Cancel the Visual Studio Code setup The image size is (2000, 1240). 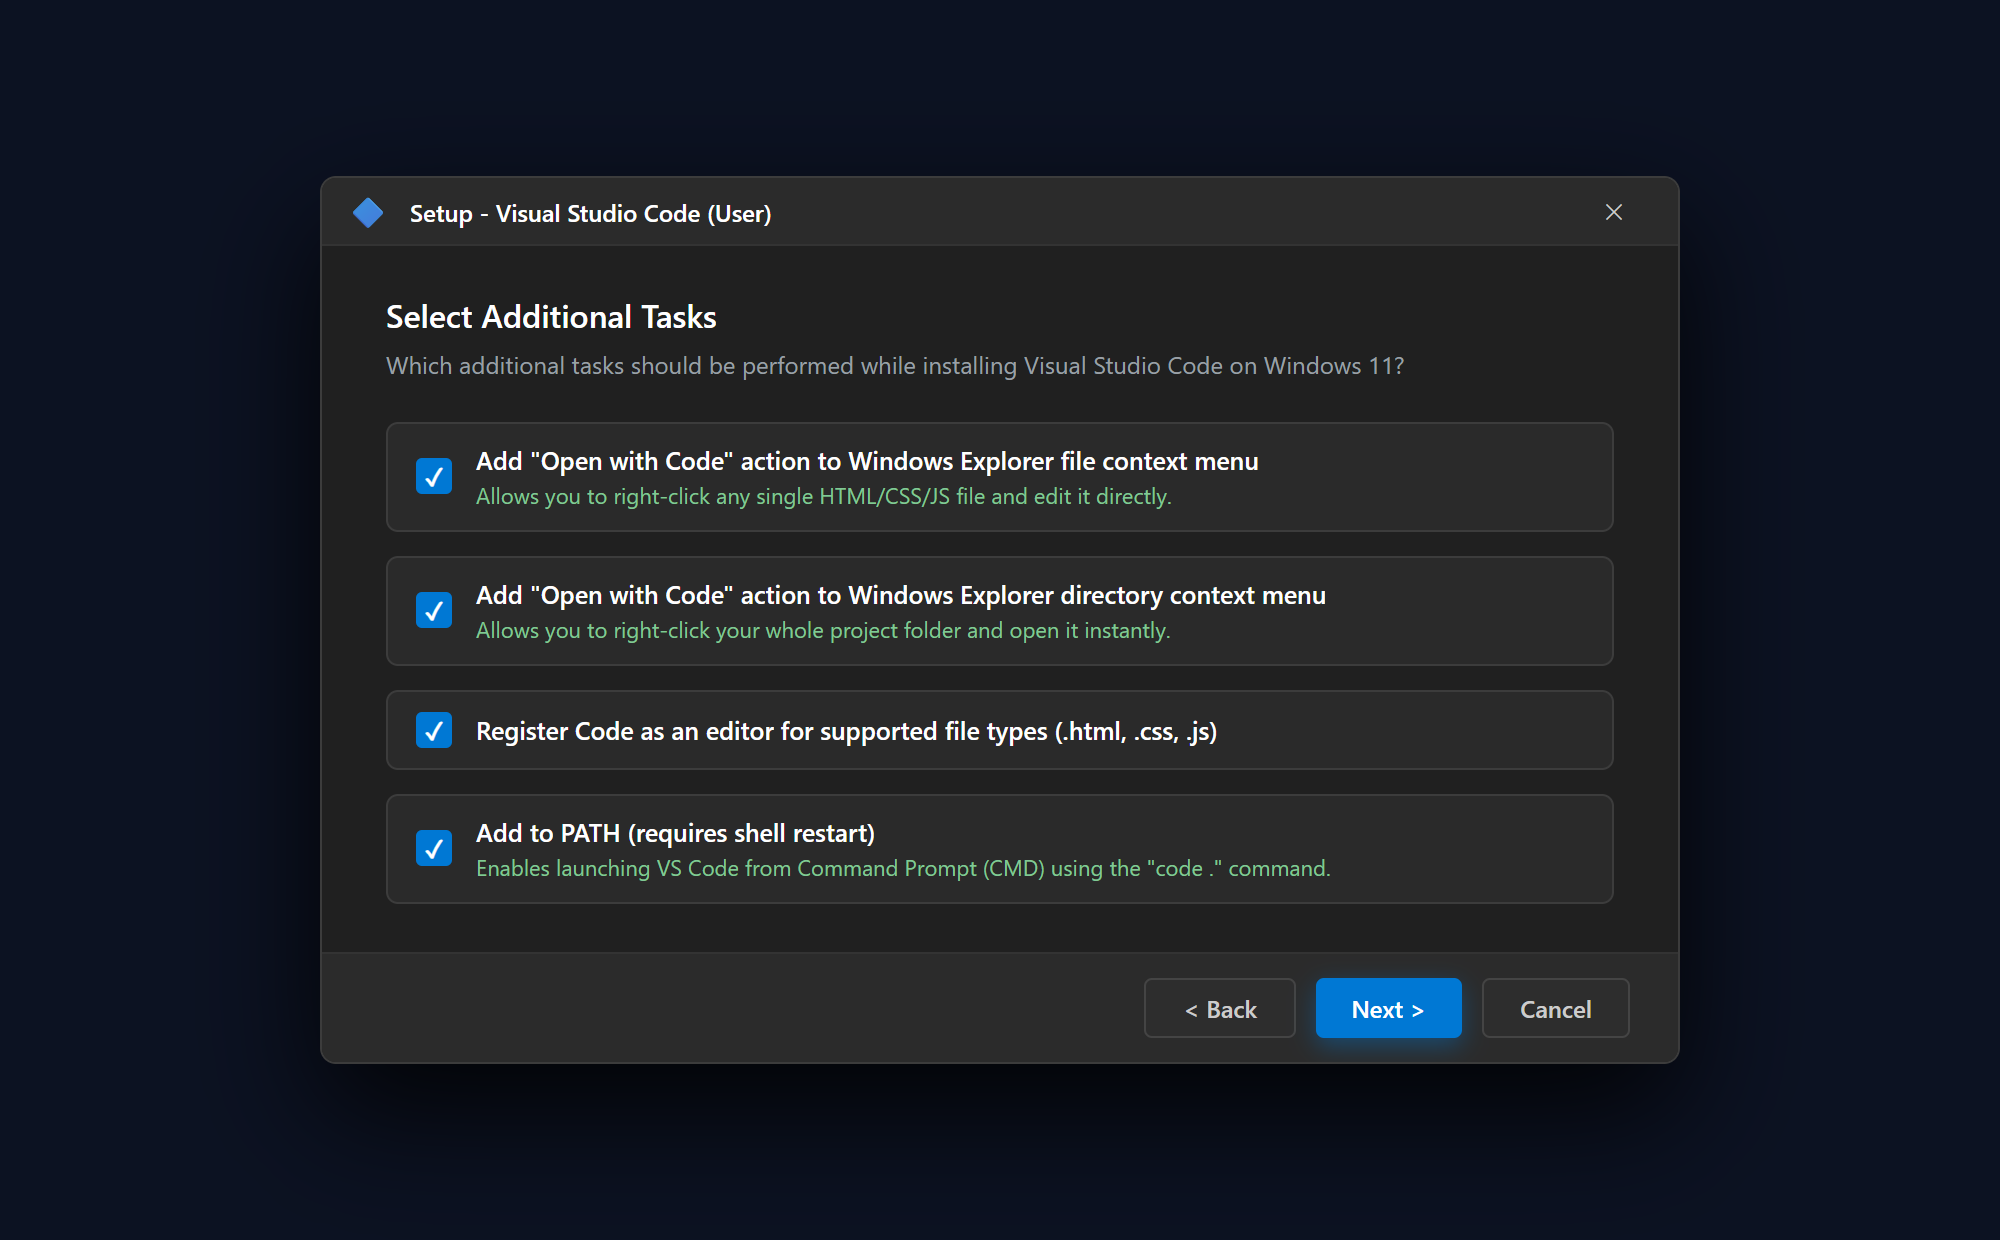pyautogui.click(x=1555, y=1009)
